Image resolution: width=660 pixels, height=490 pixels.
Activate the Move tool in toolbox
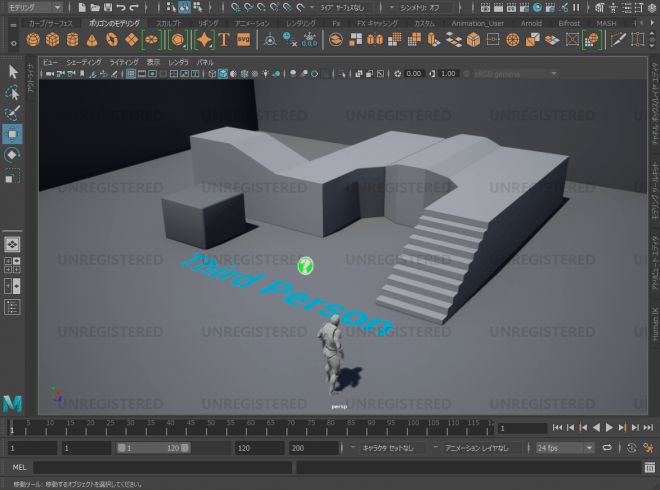pyautogui.click(x=12, y=134)
